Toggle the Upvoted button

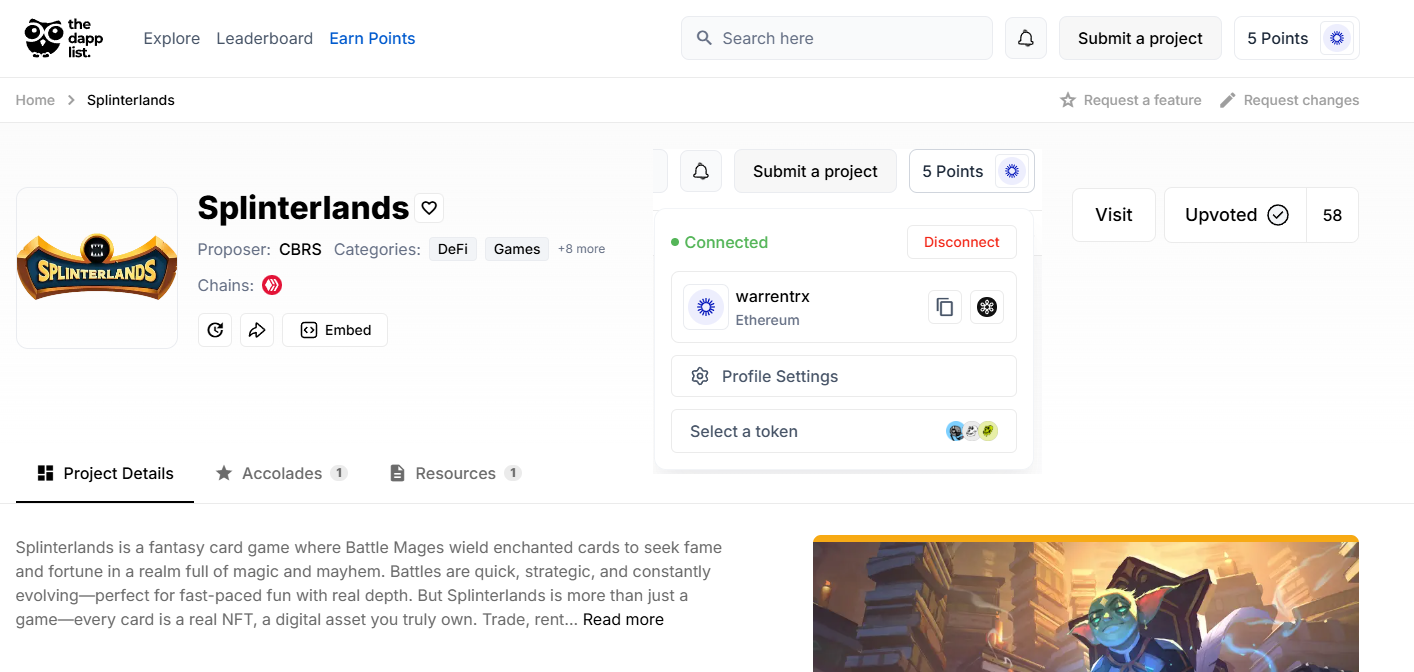coord(1236,215)
